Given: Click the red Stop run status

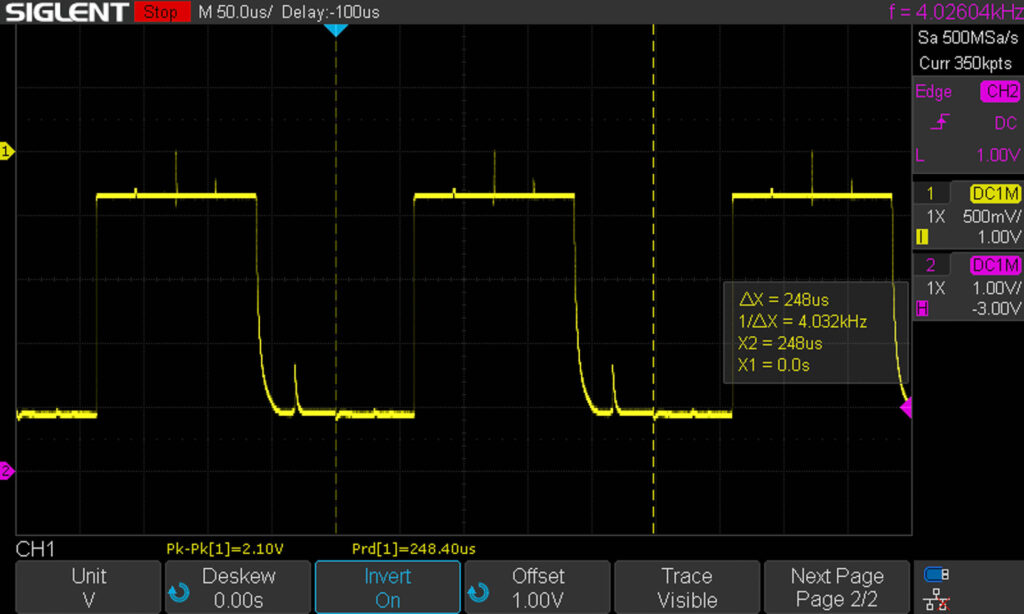Looking at the screenshot, I should pos(161,12).
